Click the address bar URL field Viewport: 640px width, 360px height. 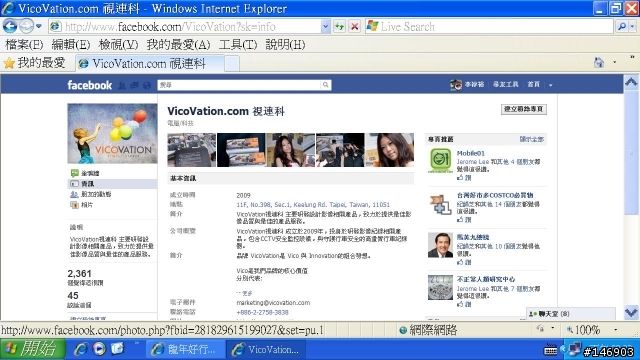pos(185,27)
